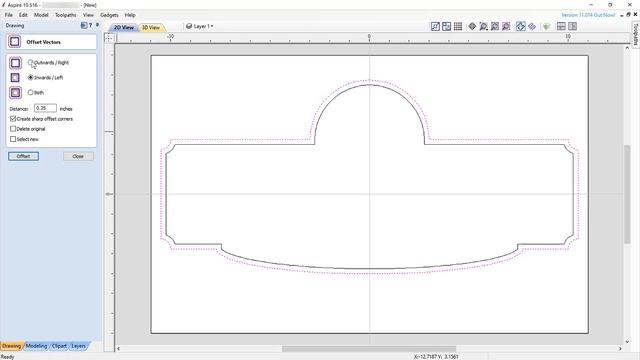The width and height of the screenshot is (640, 360).
Task: Tile views horizontally with the split icon
Action: tap(561, 27)
